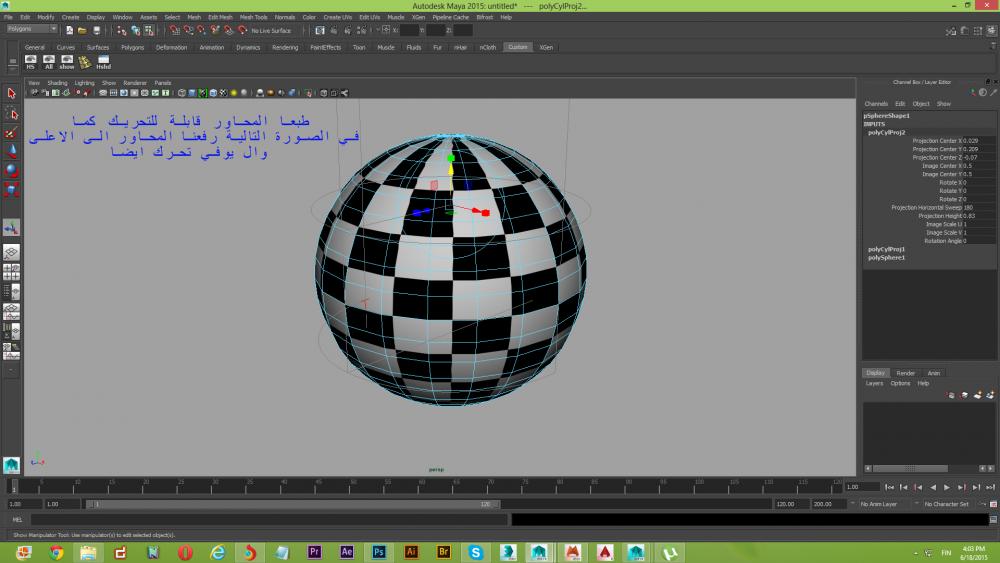Open the Polygons menu set dropdown
This screenshot has width=1000, height=563.
pyautogui.click(x=32, y=29)
